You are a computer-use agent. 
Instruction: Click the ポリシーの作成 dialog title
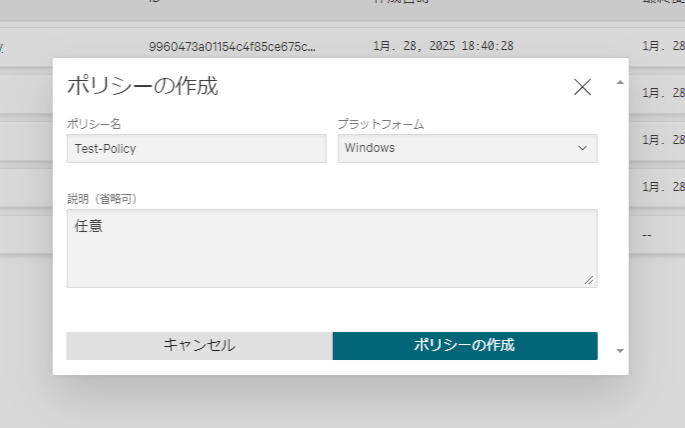point(142,86)
